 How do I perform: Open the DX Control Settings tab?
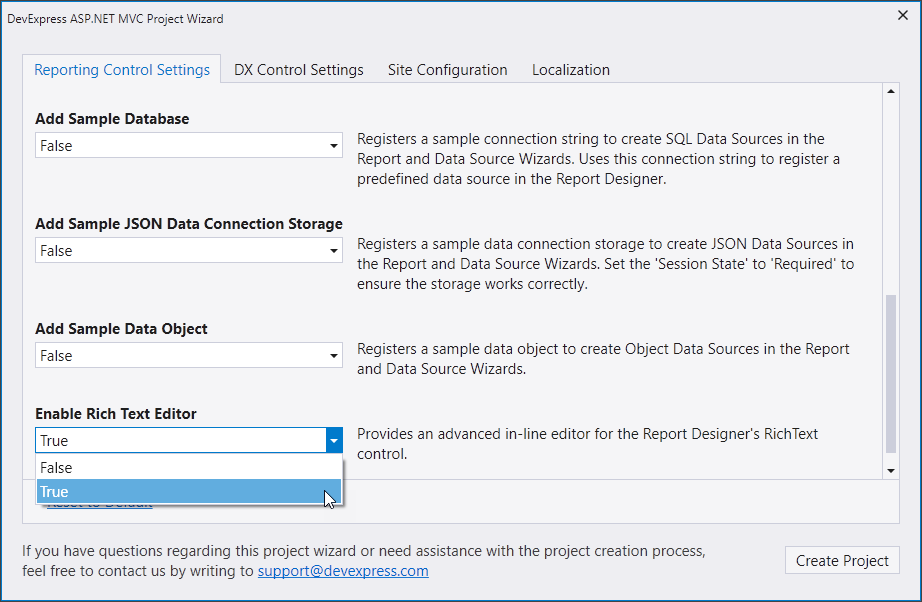tap(299, 69)
